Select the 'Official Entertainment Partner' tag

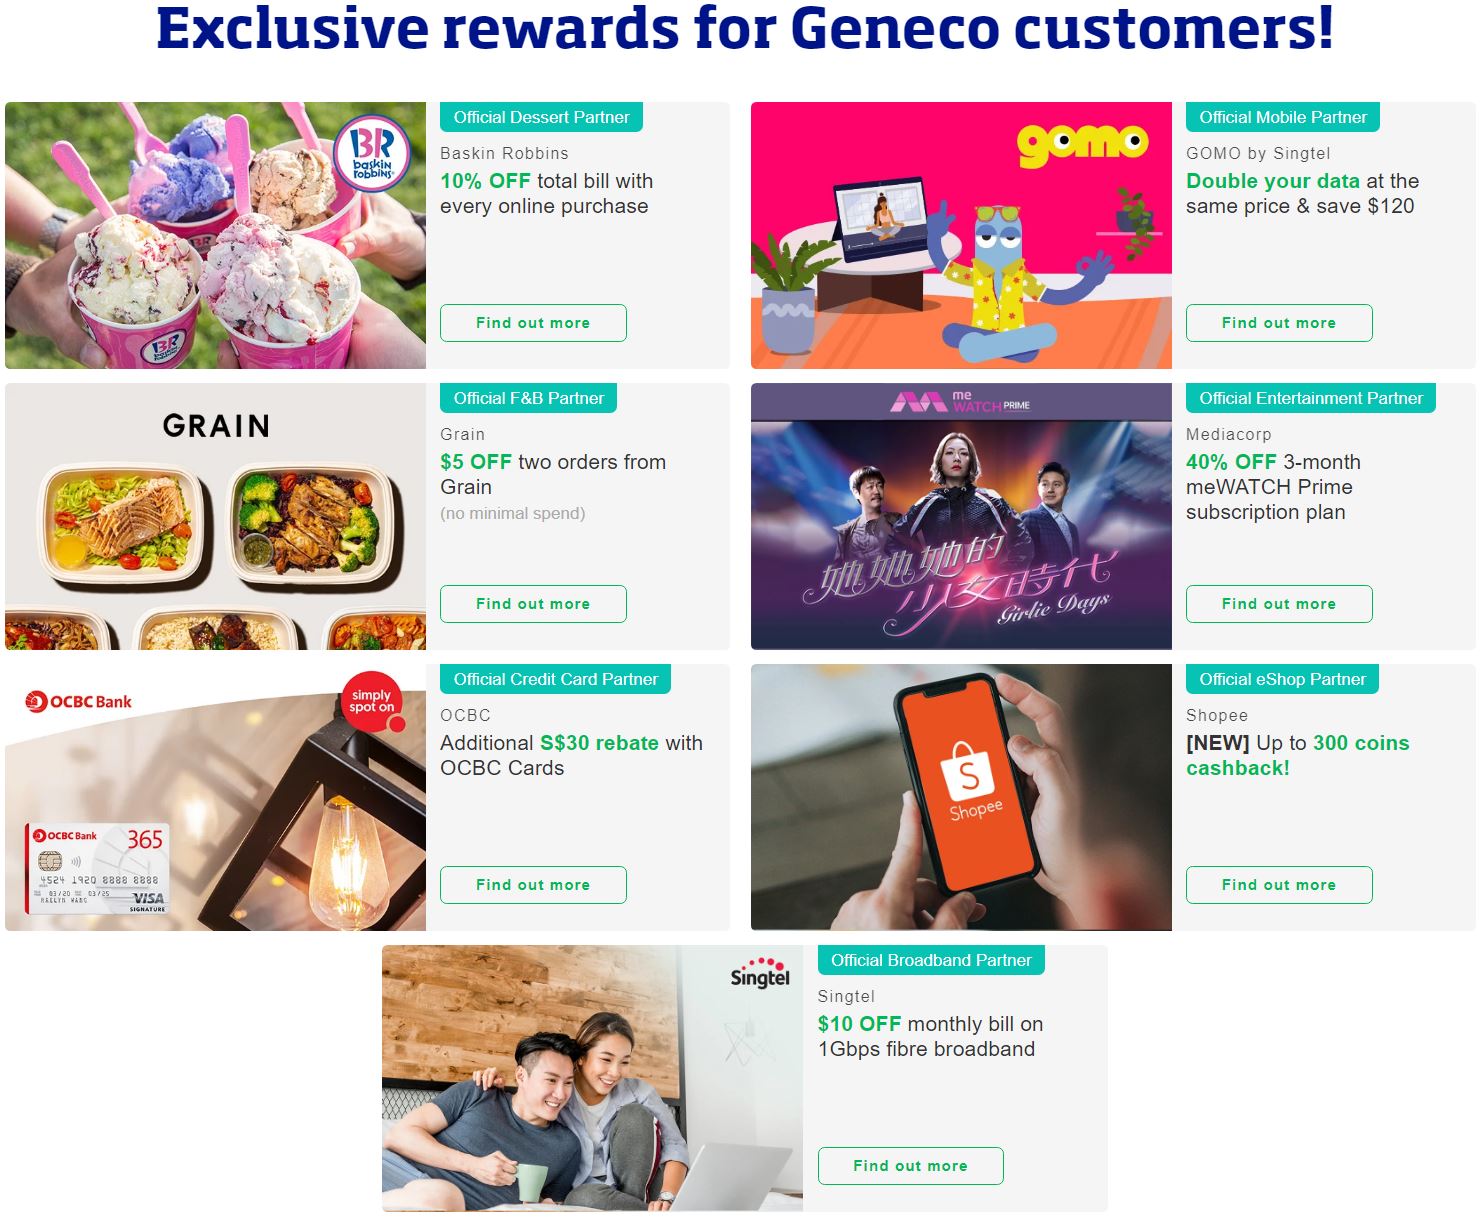pyautogui.click(x=1311, y=398)
